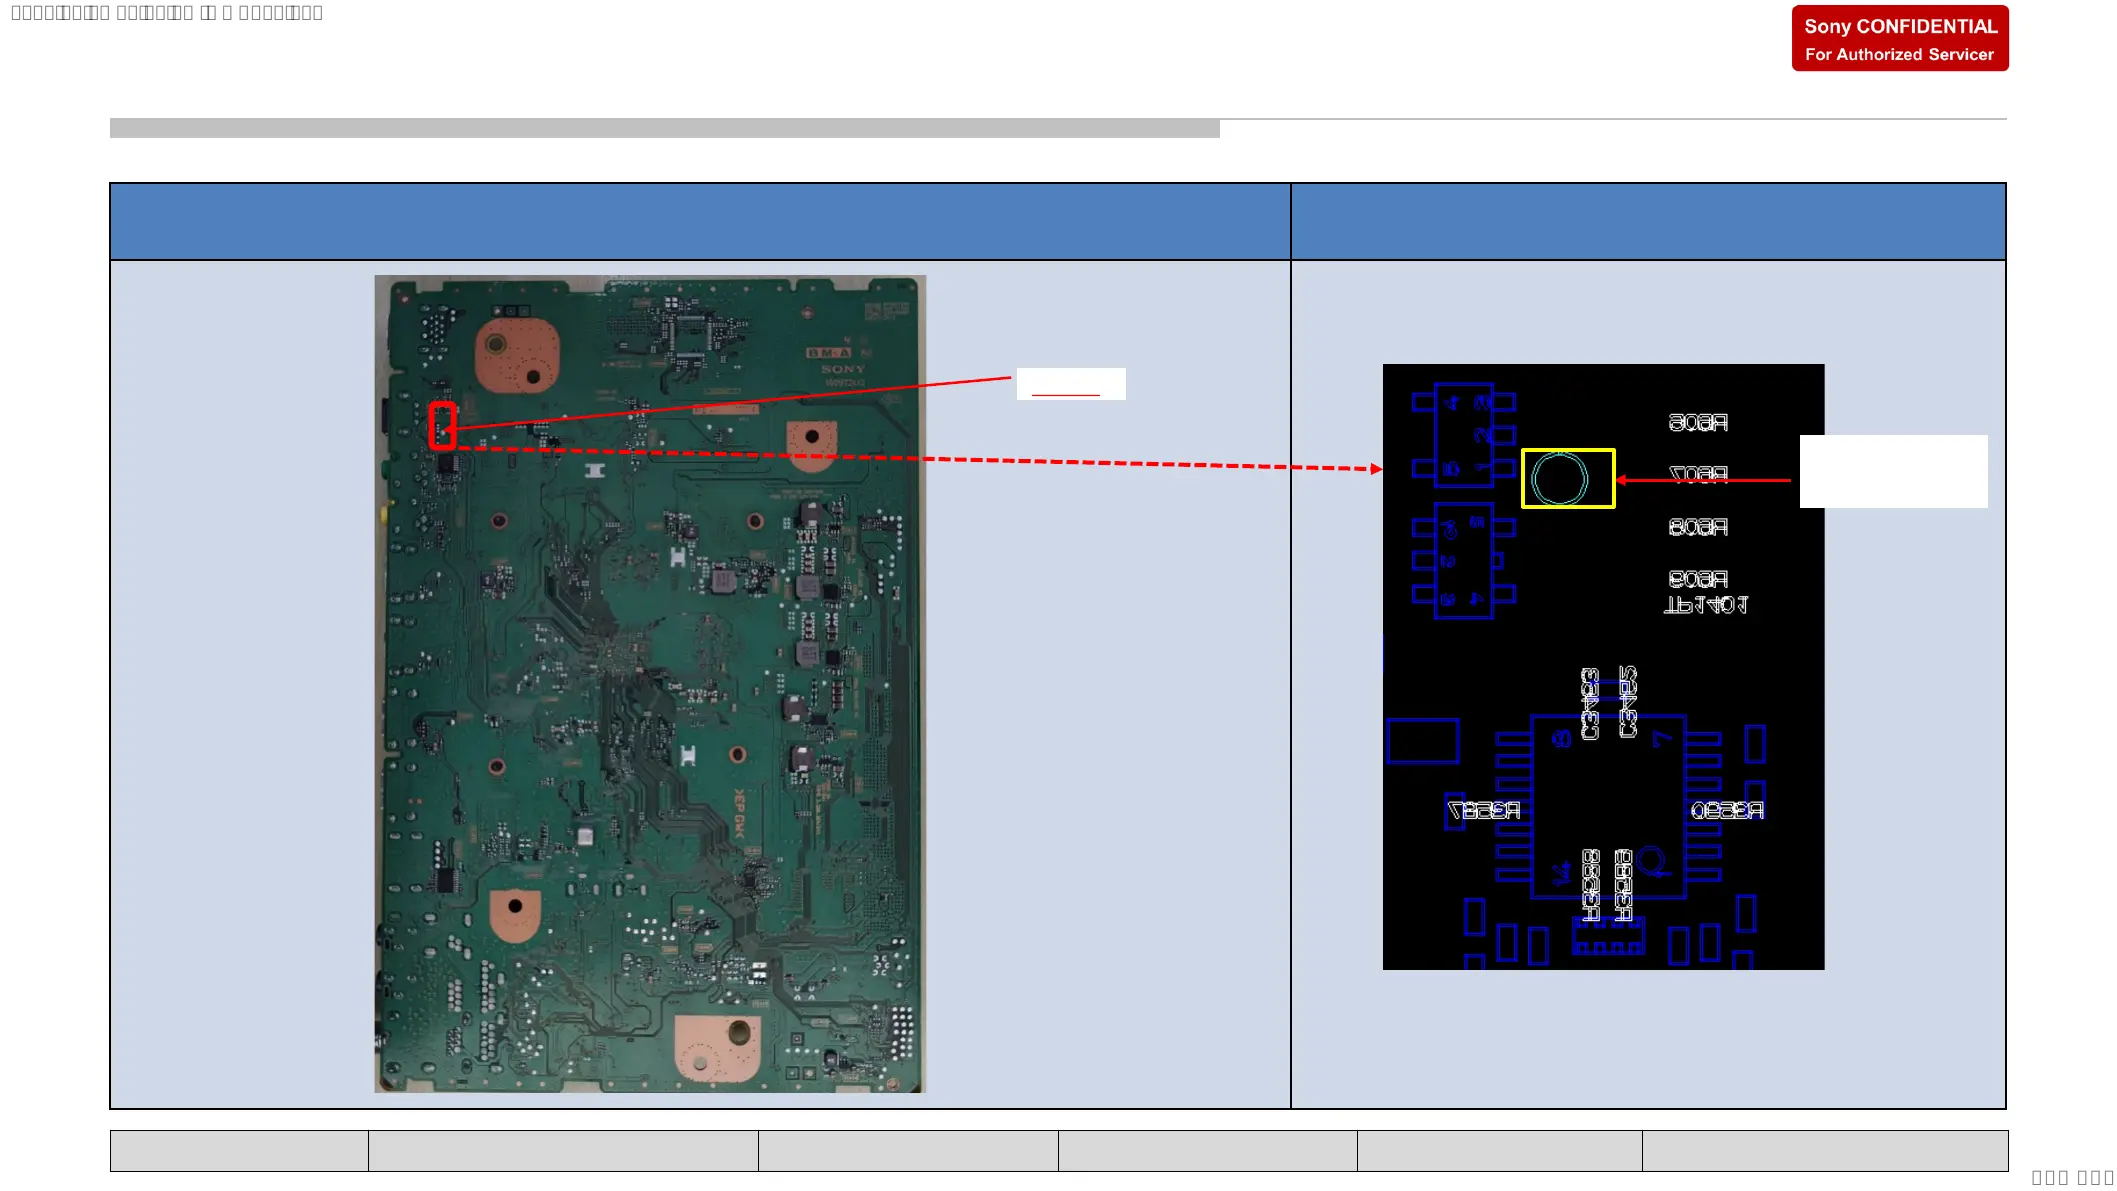2117x1191 pixels.
Task: Click the R3590 label right of the IC
Action: click(1727, 810)
